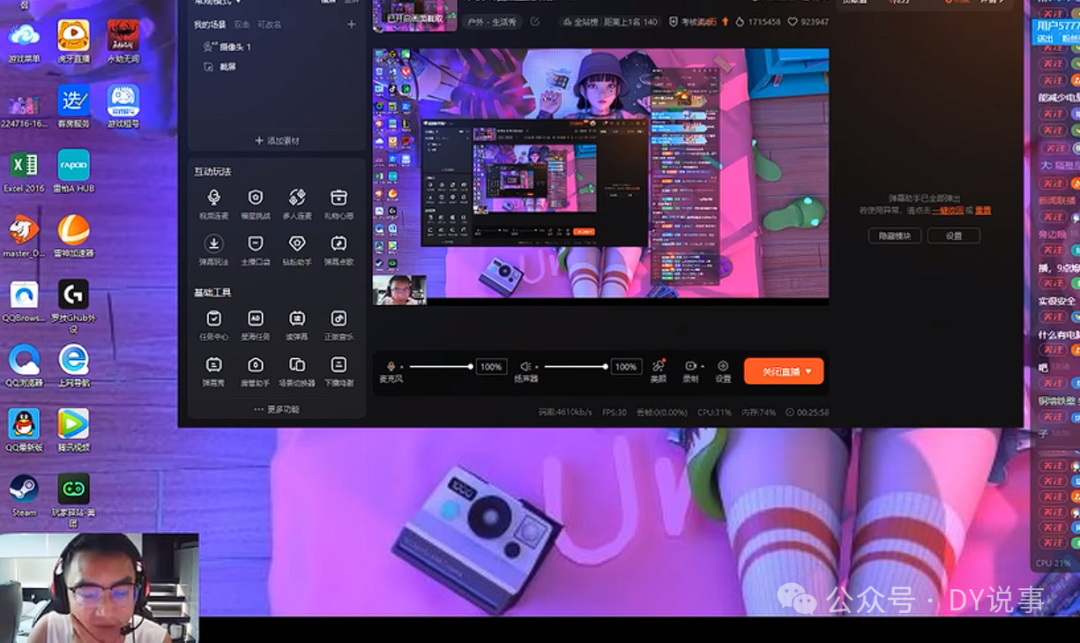Open the 场景切换器 scene switcher
Image resolution: width=1080 pixels, height=643 pixels.
click(297, 371)
